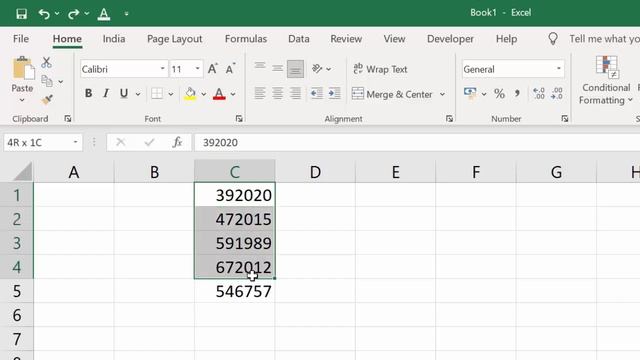Apply red font color to cells
The image size is (640, 360).
click(x=219, y=94)
